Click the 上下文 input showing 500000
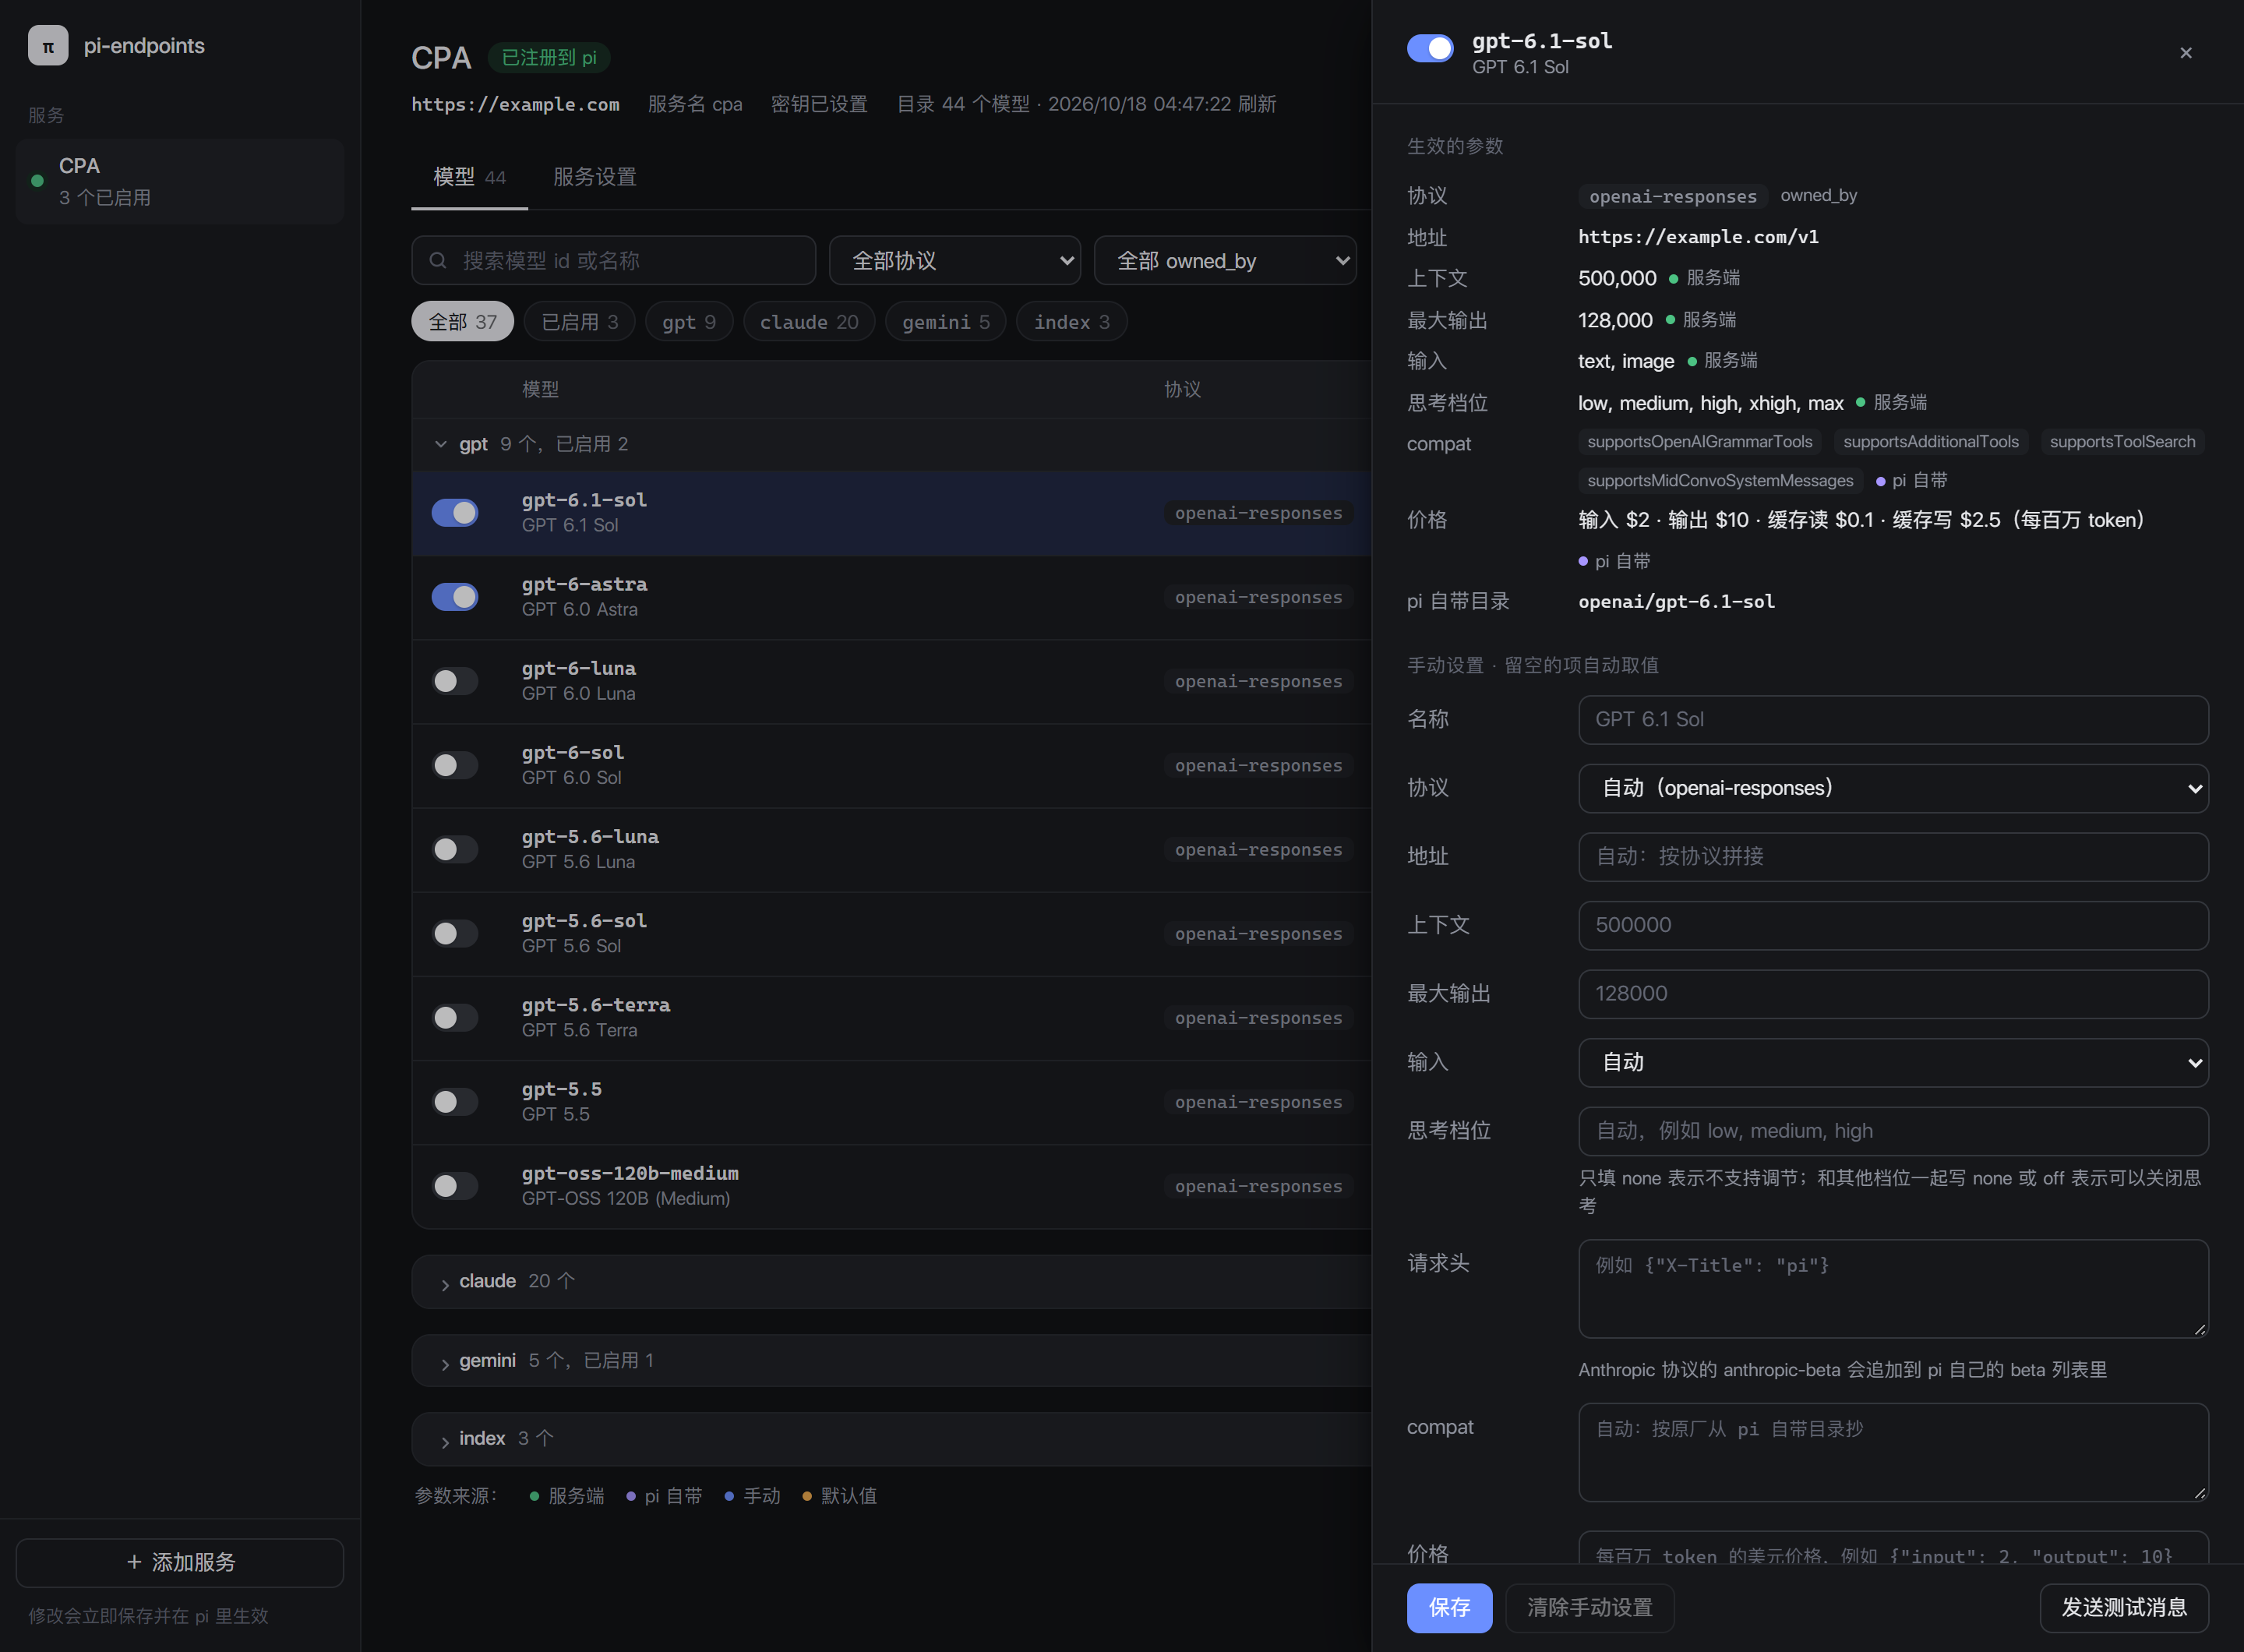Image resolution: width=2244 pixels, height=1652 pixels. pos(1893,925)
